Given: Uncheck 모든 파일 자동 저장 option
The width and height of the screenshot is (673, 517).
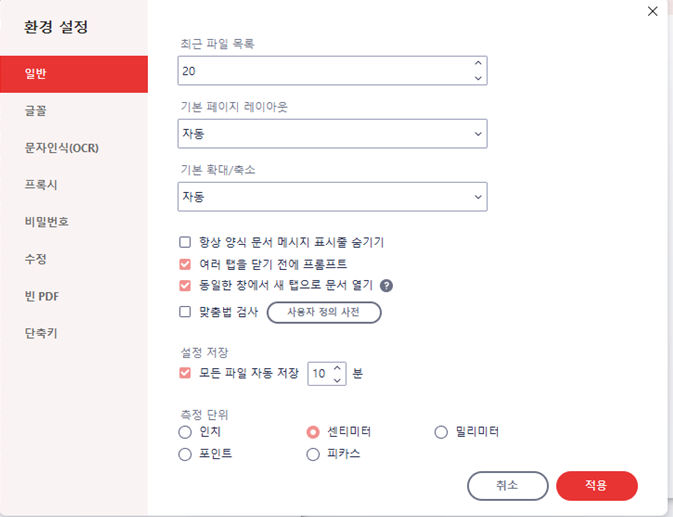Looking at the screenshot, I should pyautogui.click(x=185, y=373).
